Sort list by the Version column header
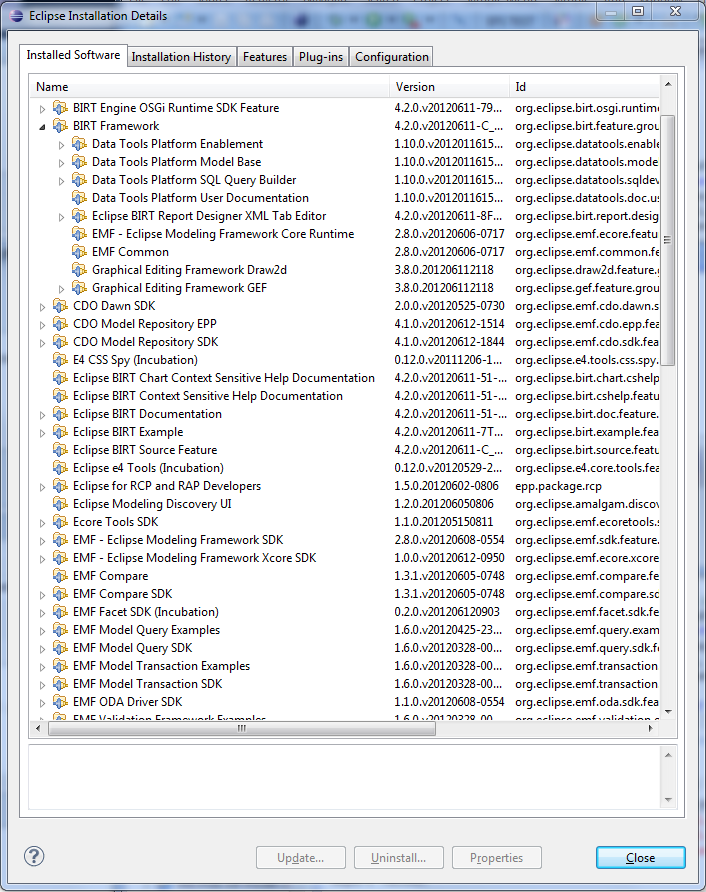 [449, 86]
